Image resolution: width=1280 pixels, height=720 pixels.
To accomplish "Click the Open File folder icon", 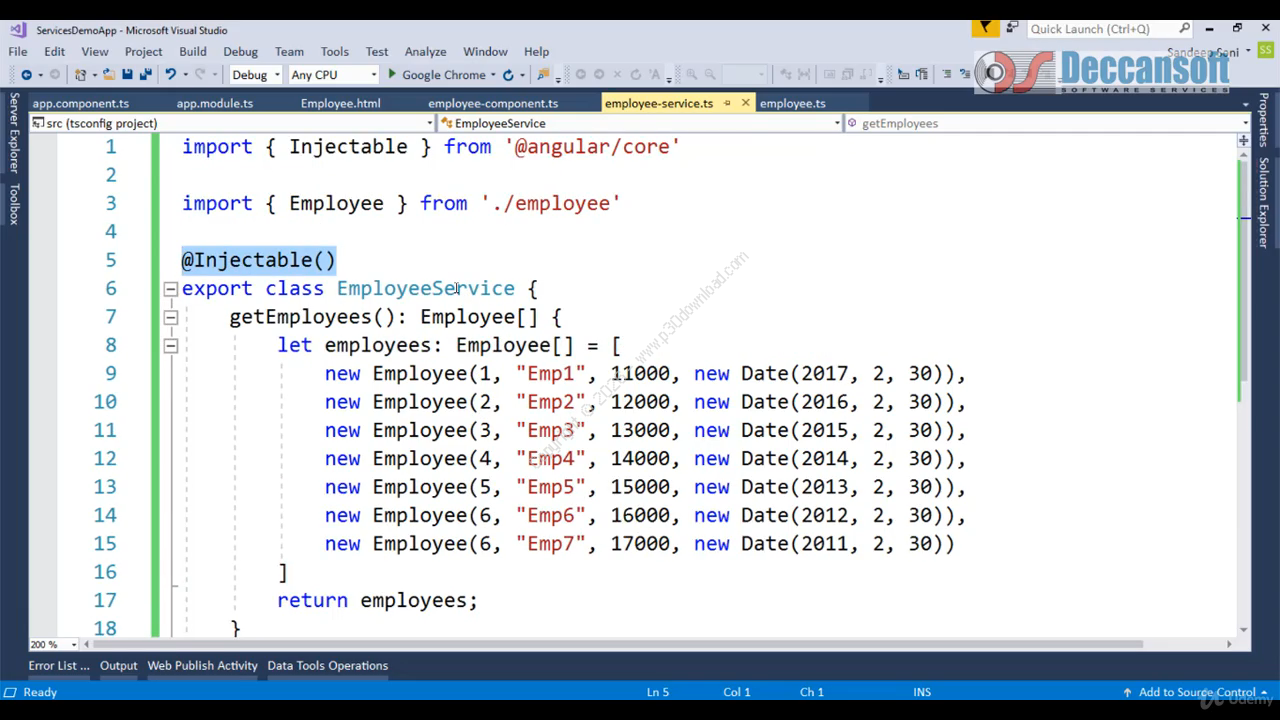I will point(109,75).
